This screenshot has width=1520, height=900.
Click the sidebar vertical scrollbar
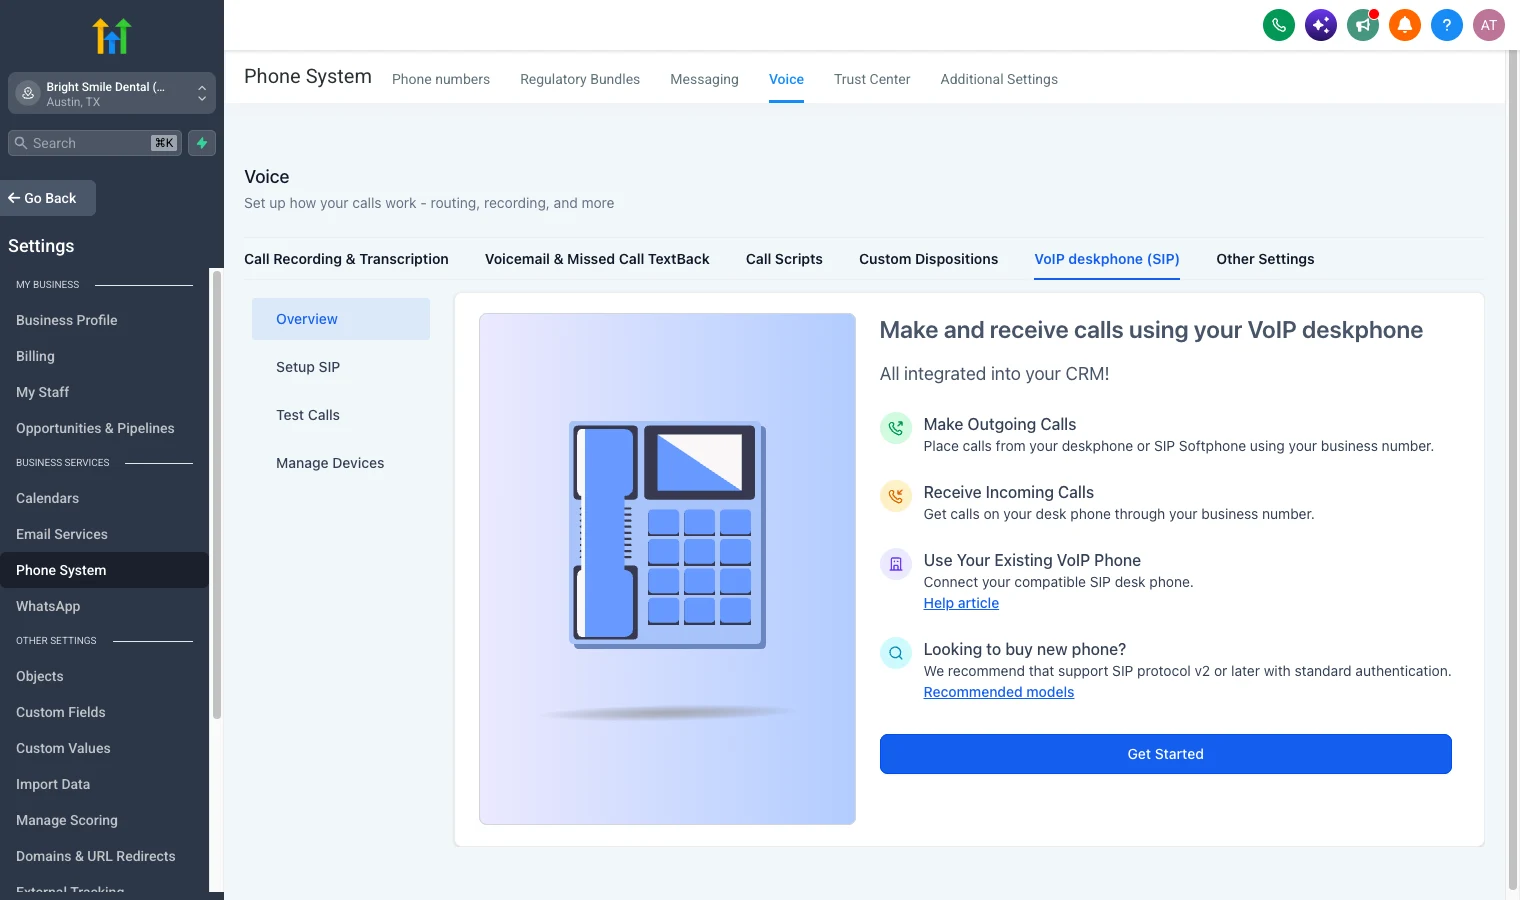point(216,494)
